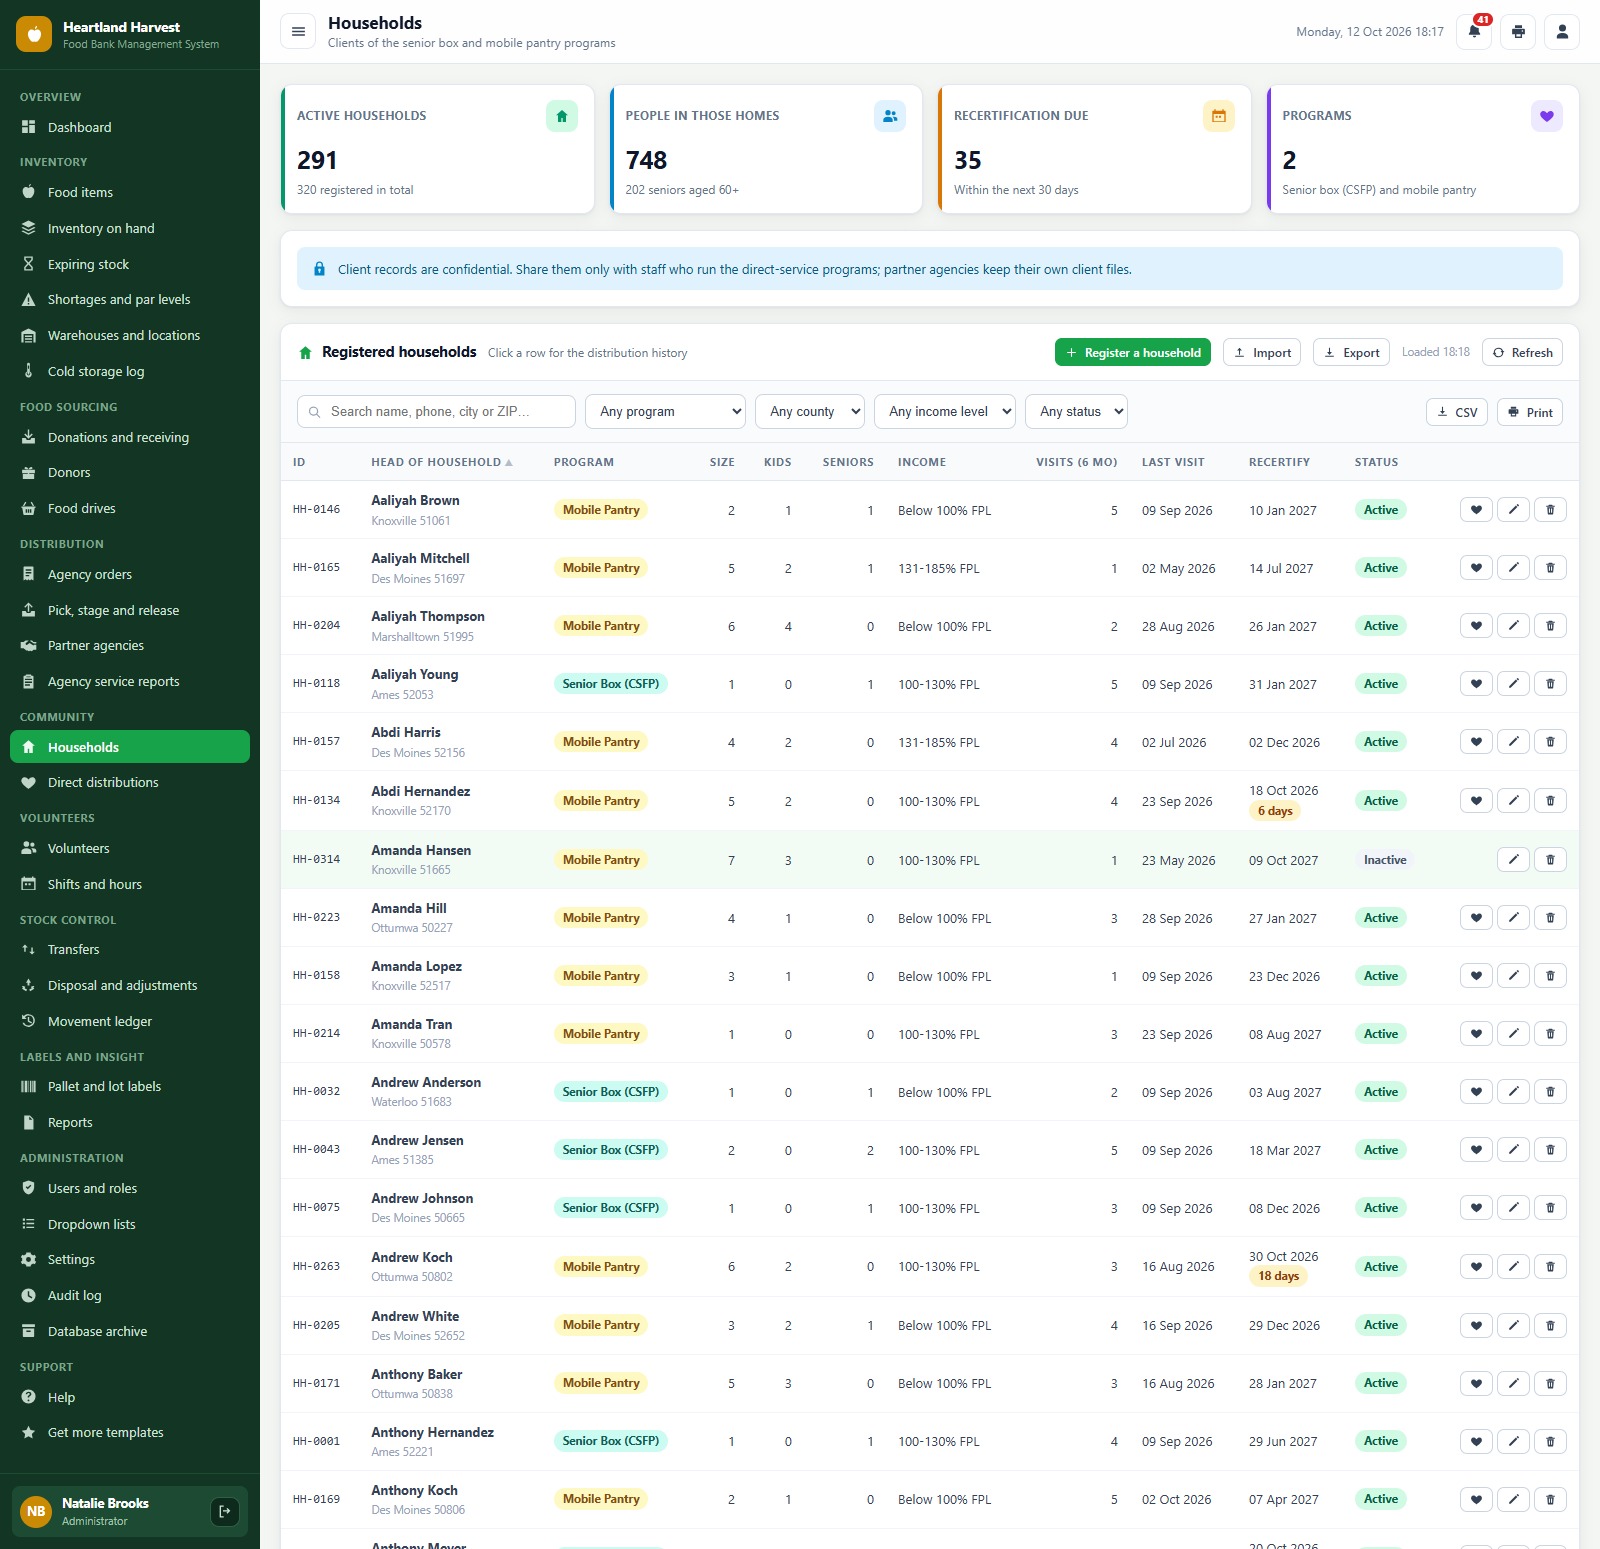Open Direct distributions sidebar item

[x=130, y=783]
